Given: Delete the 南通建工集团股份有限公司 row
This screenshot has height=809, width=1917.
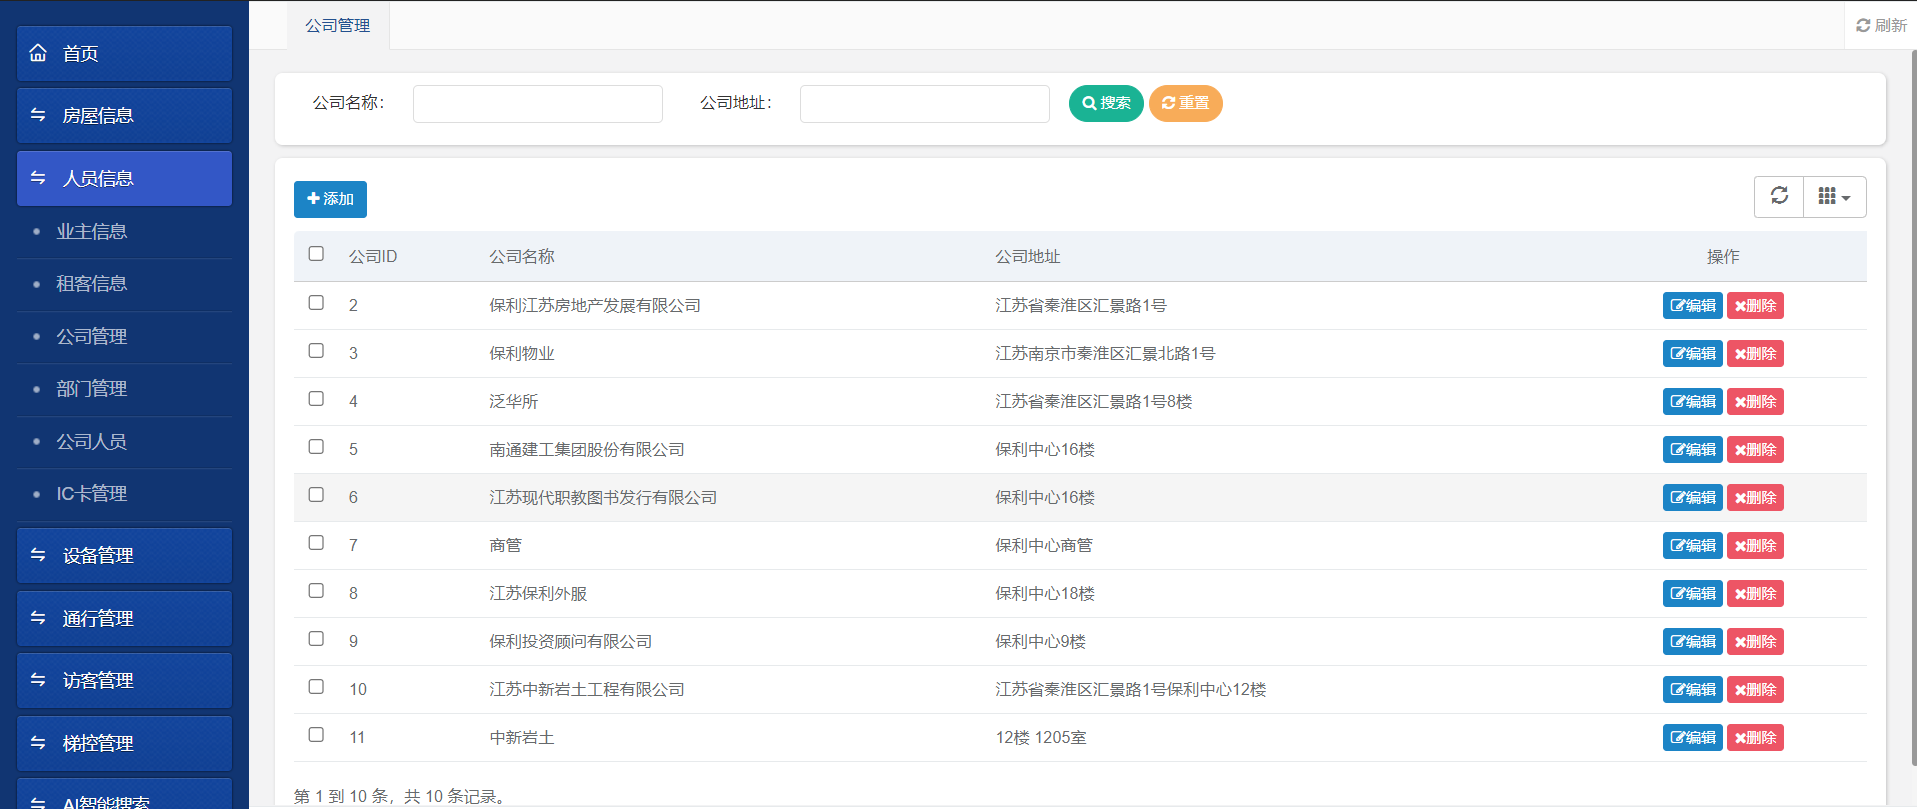Looking at the screenshot, I should click(1755, 450).
